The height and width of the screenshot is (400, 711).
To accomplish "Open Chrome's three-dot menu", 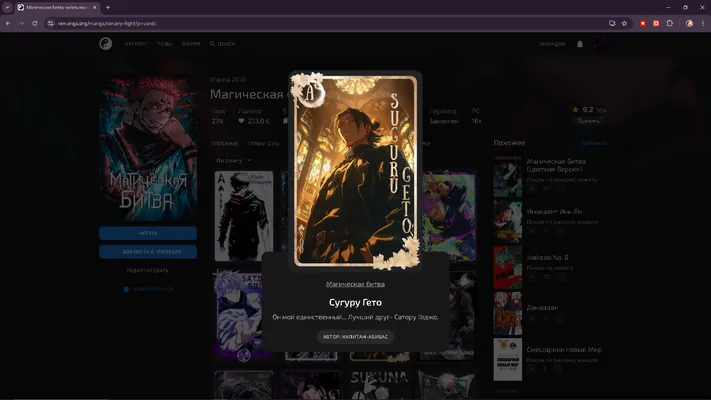I will [x=703, y=23].
